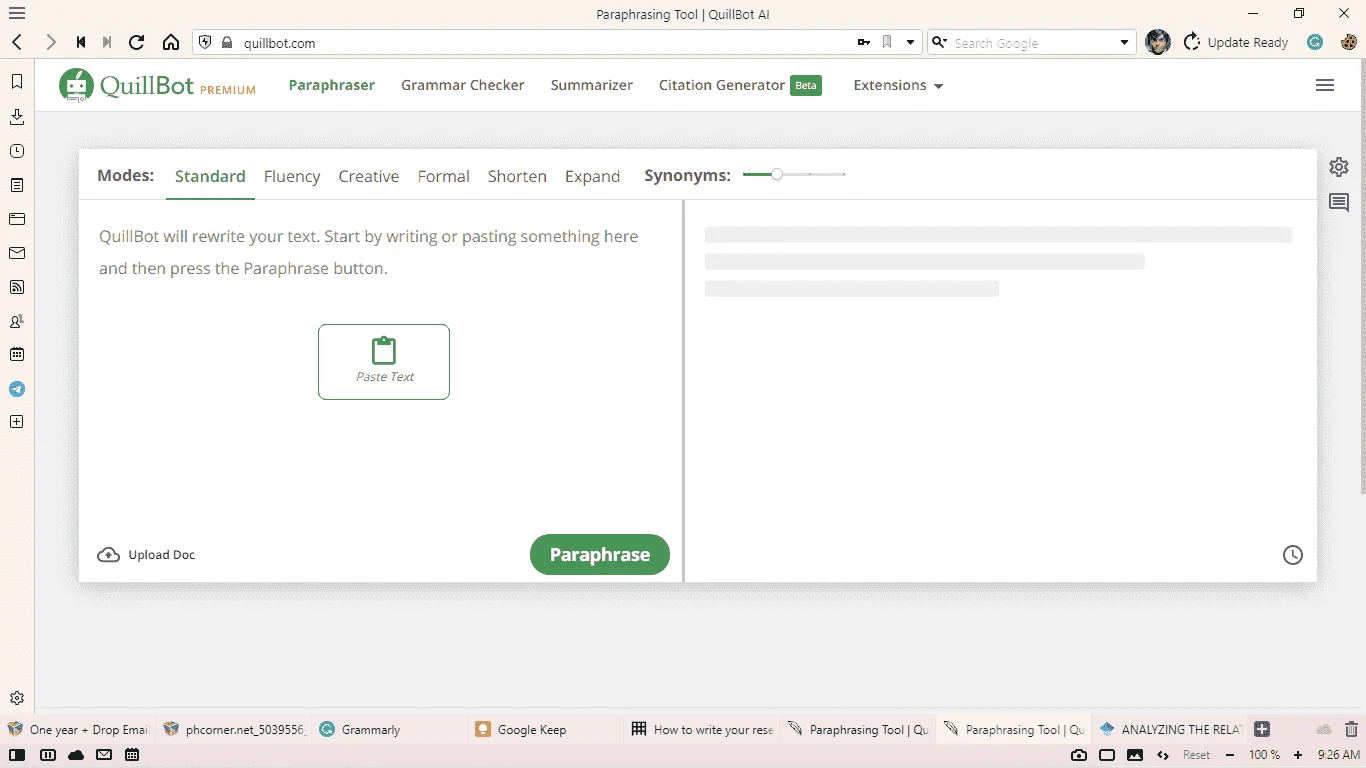This screenshot has width=1366, height=768.
Task: Open the Summarizer link
Action: click(592, 85)
